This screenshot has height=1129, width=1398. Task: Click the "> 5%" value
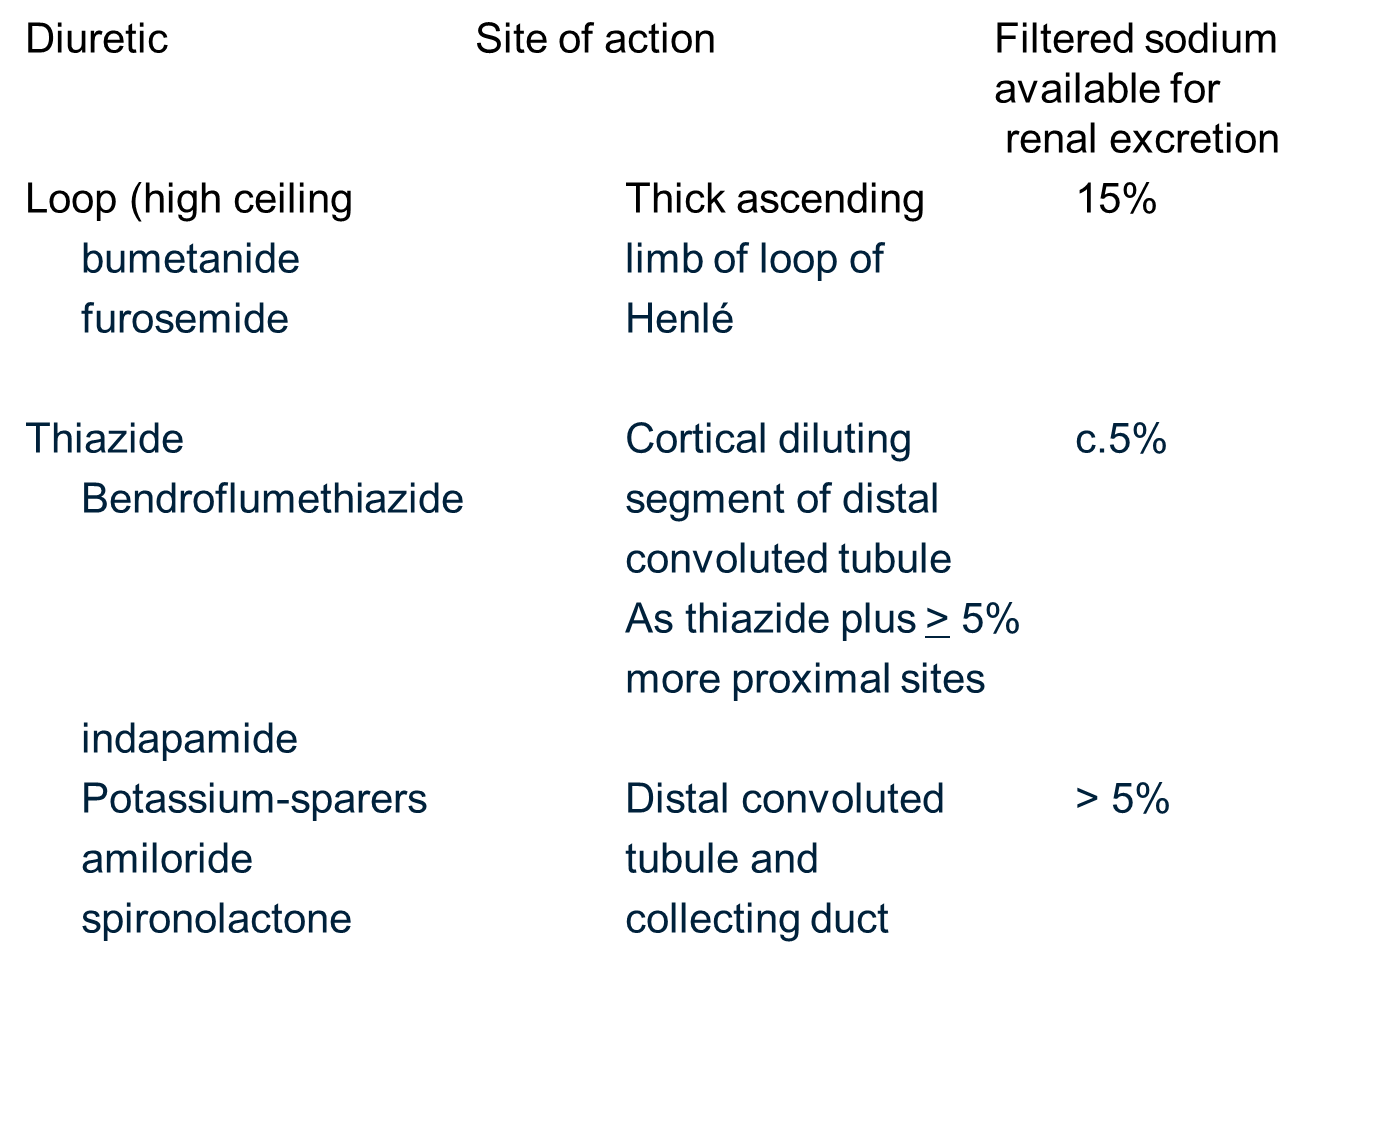tap(1122, 799)
